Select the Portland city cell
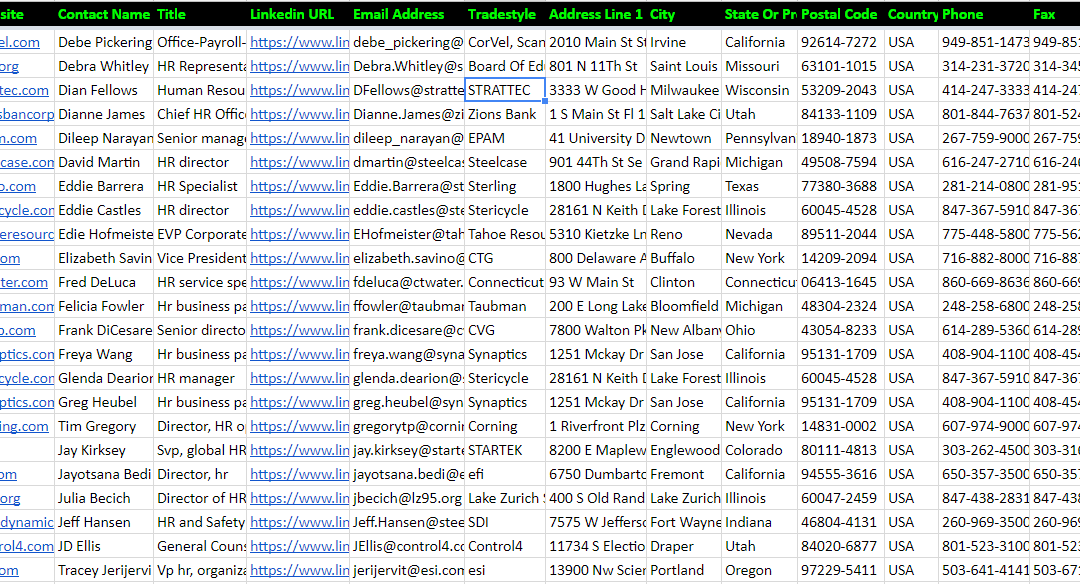1080x584 pixels. [684, 570]
